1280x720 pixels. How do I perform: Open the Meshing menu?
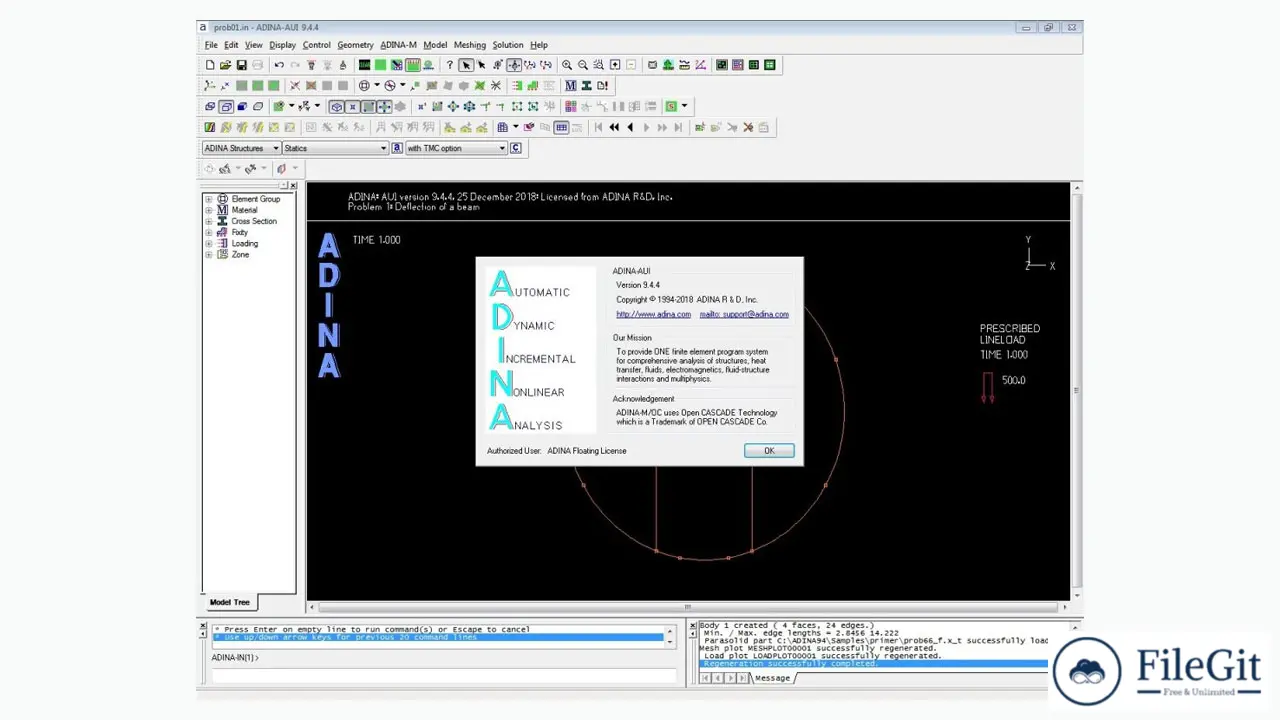(x=469, y=45)
